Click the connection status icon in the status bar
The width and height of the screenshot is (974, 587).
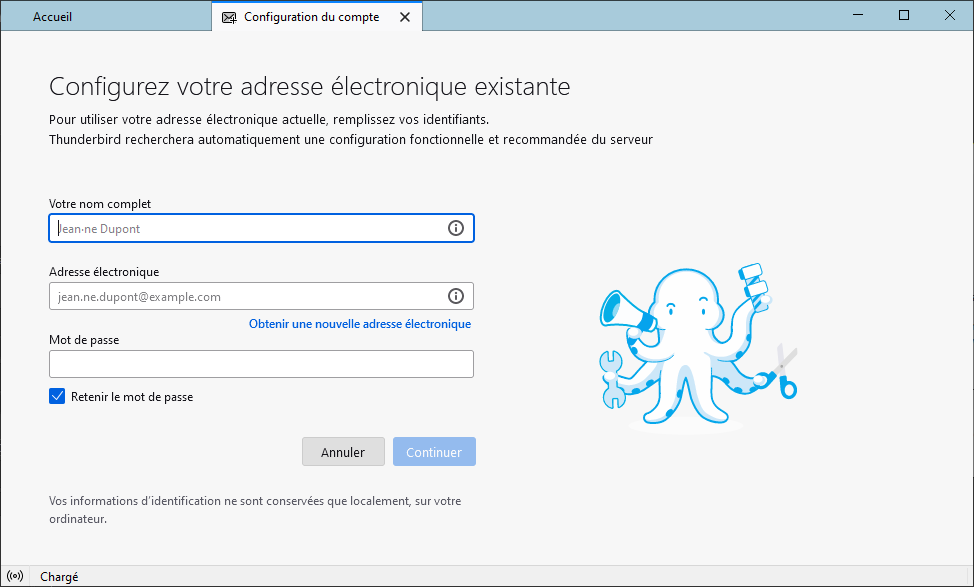coord(15,576)
